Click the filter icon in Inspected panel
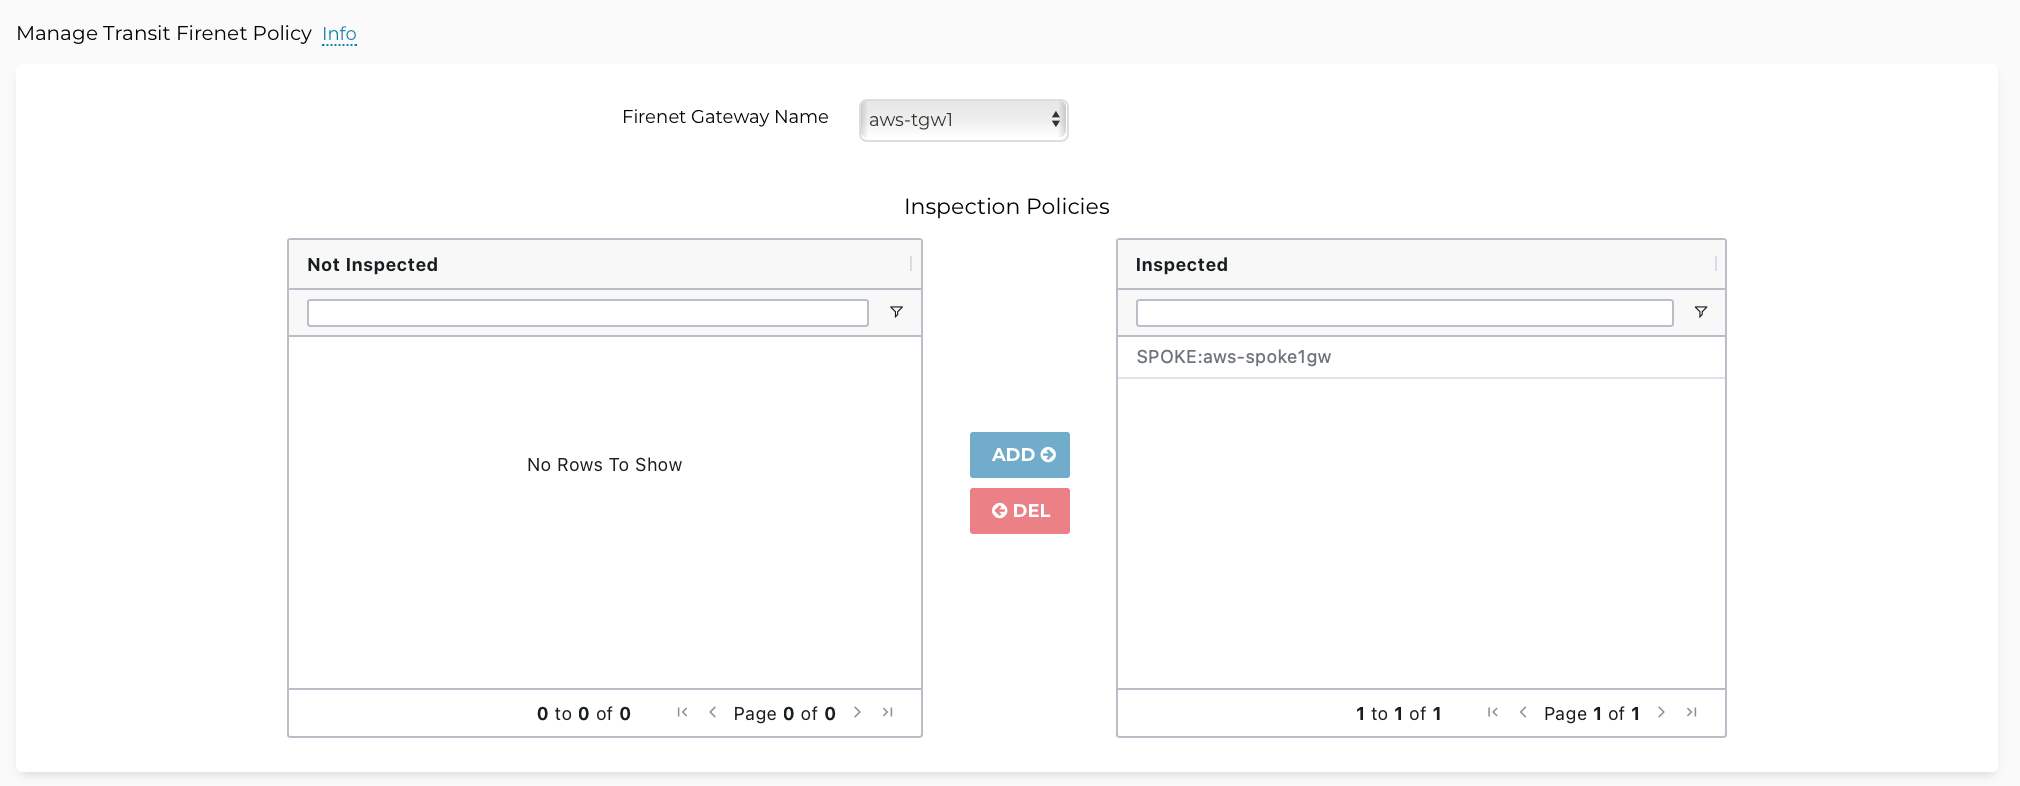 (x=1700, y=312)
